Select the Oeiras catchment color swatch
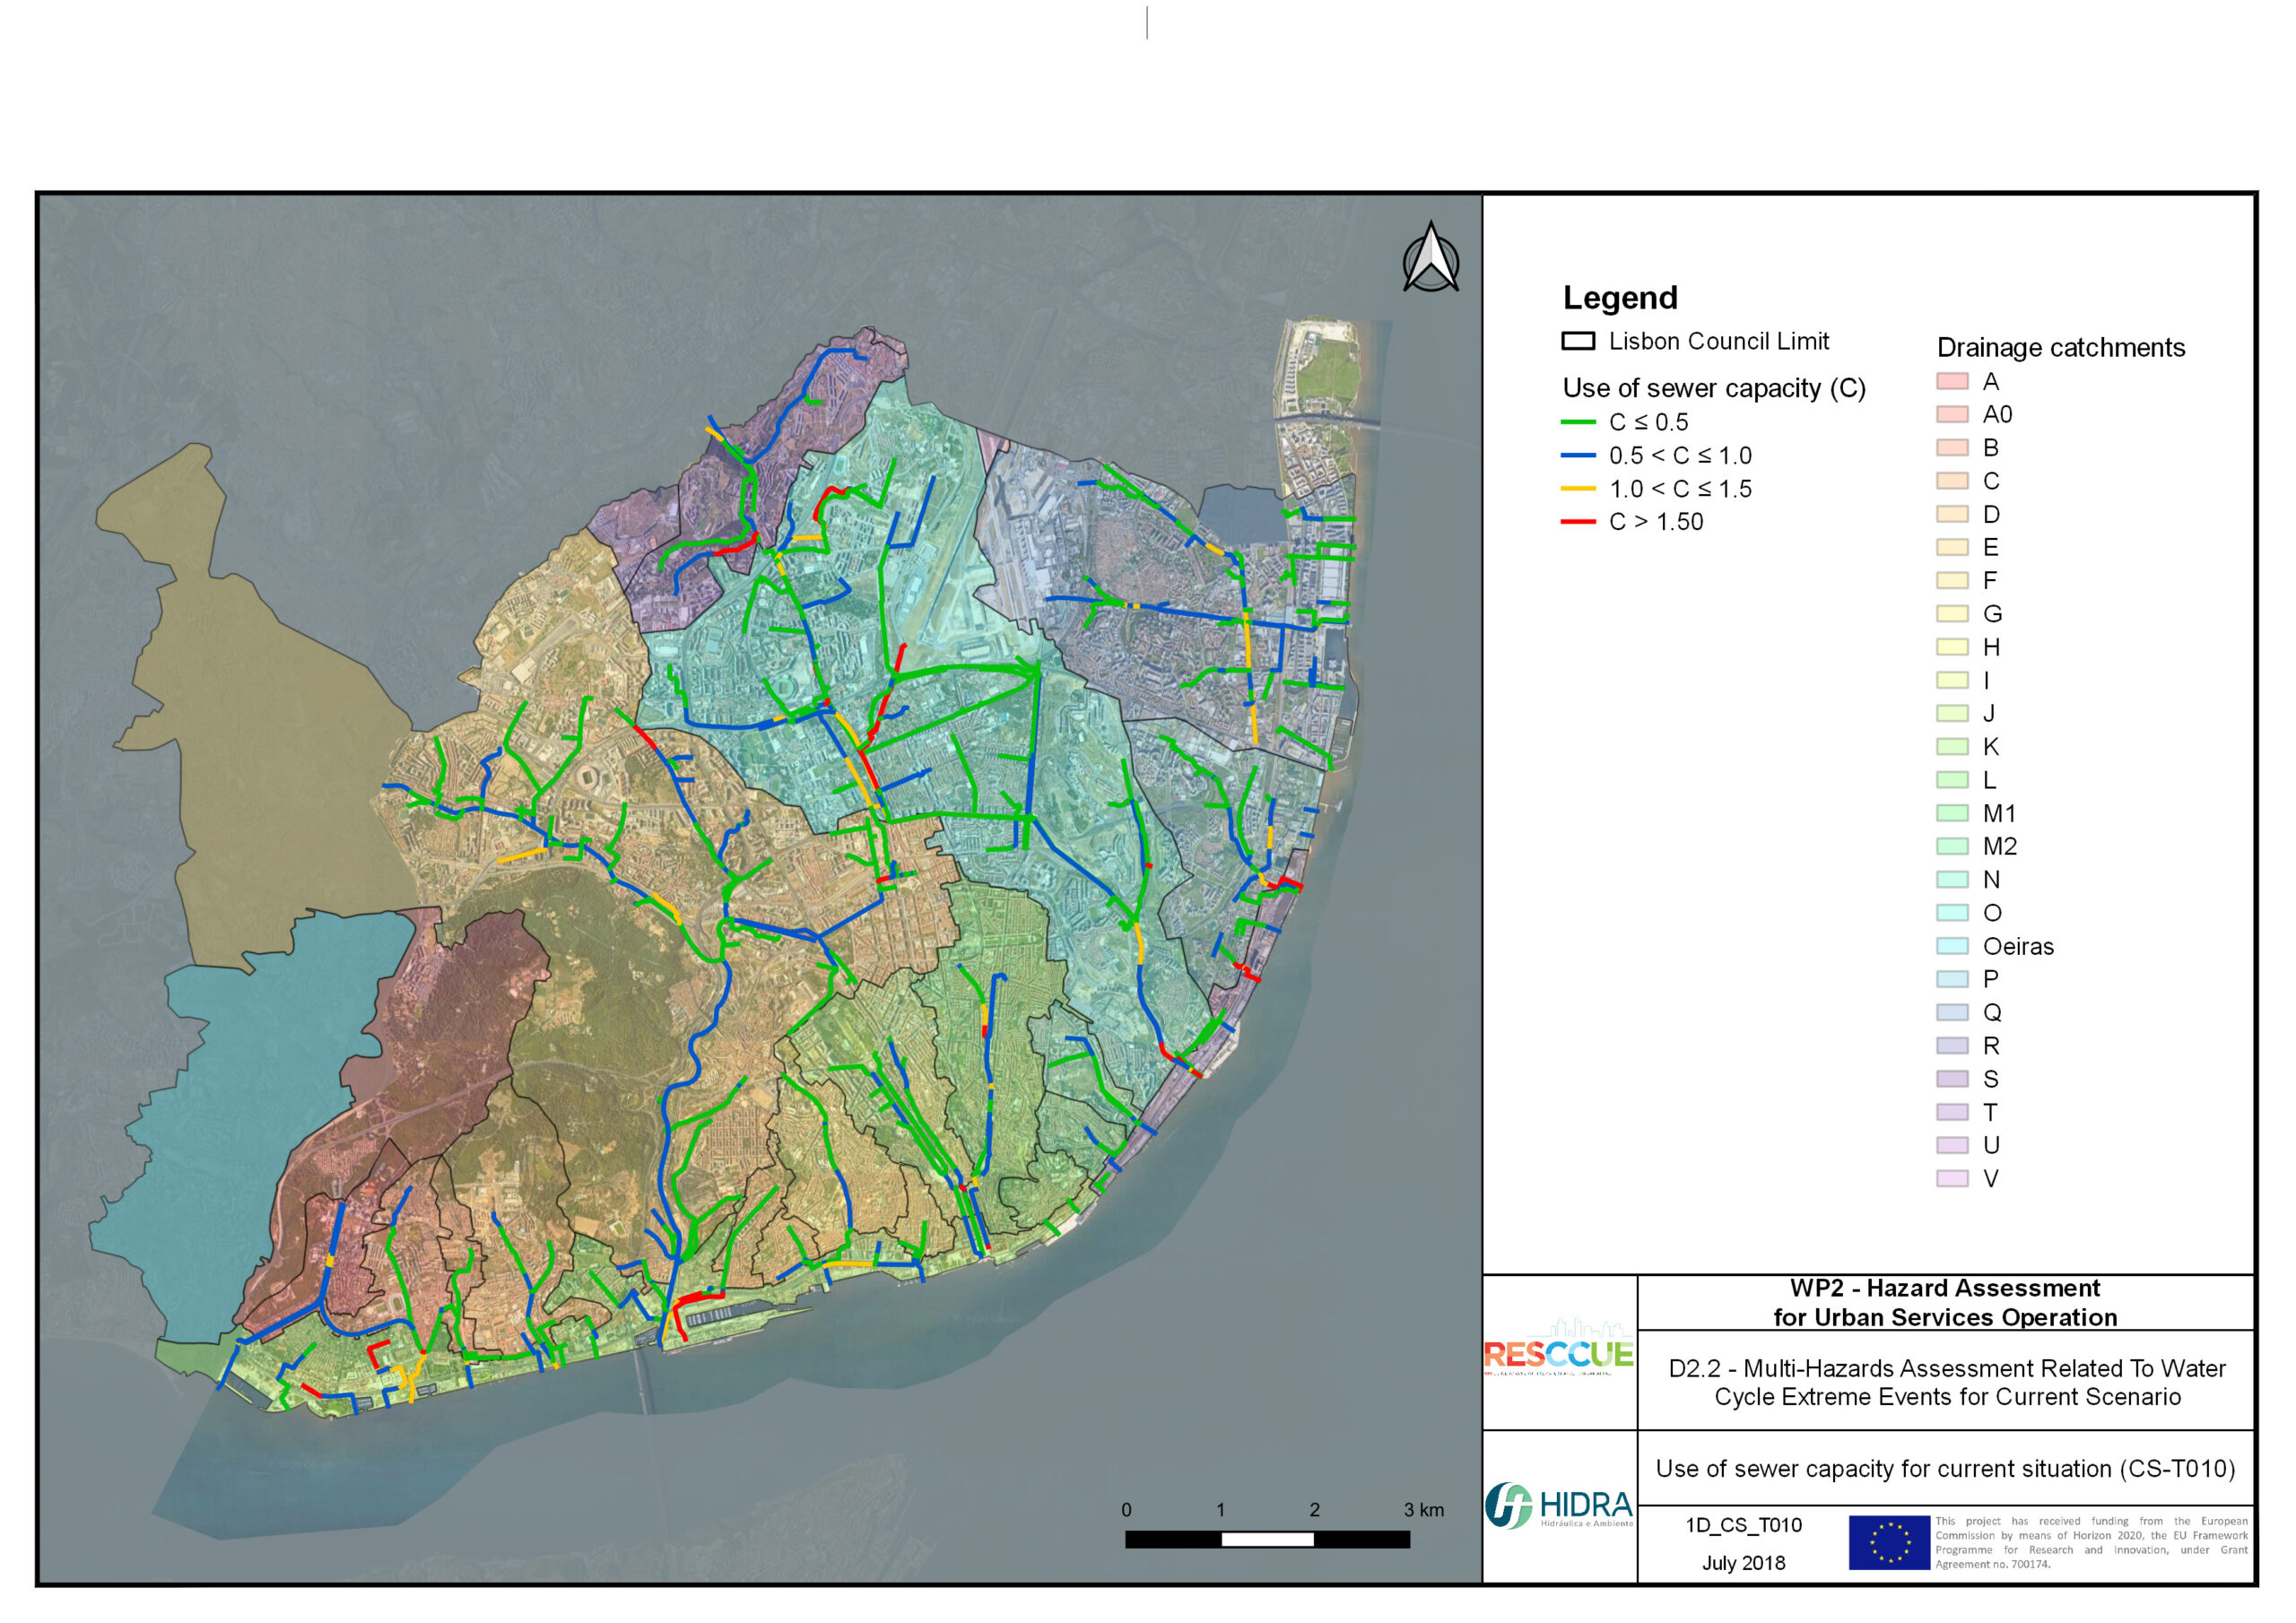Viewport: 2296px width, 1623px height. (1952, 946)
